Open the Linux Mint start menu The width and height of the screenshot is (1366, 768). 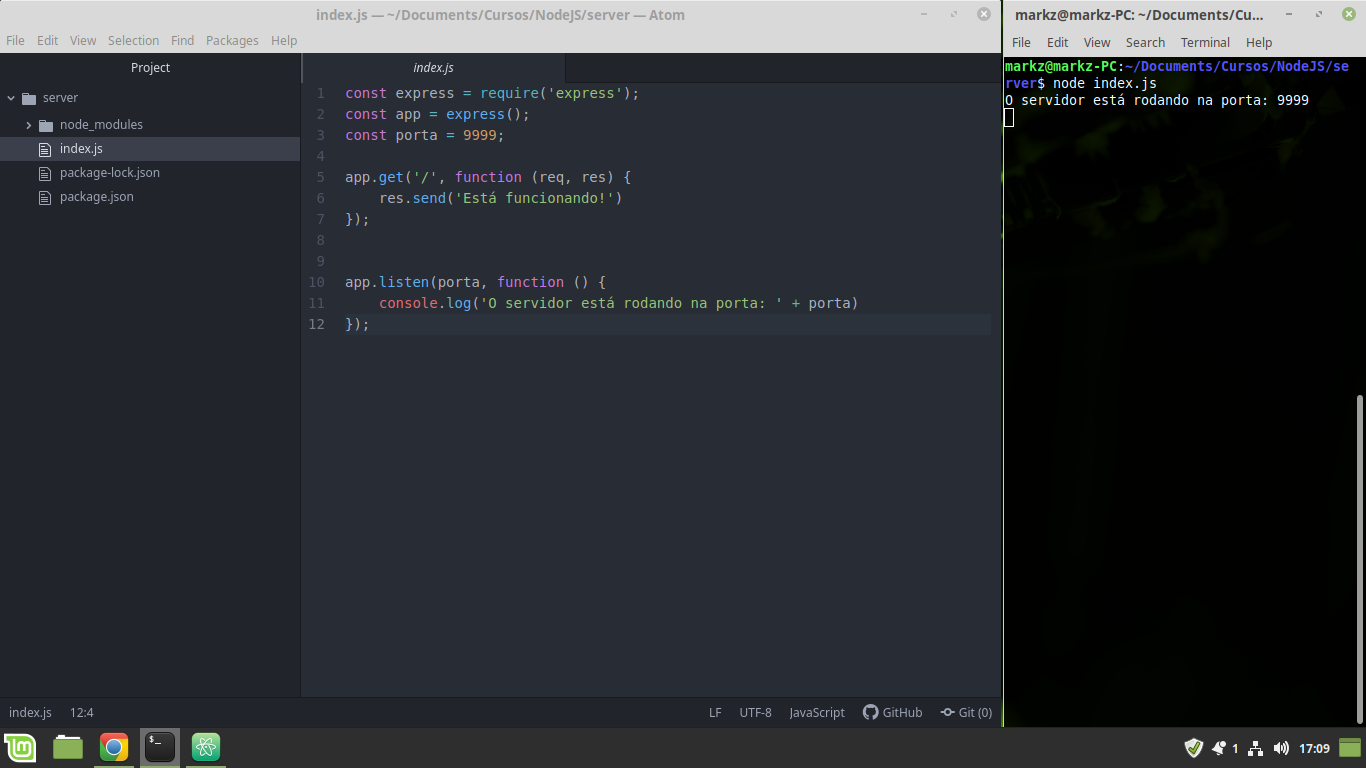(20, 747)
